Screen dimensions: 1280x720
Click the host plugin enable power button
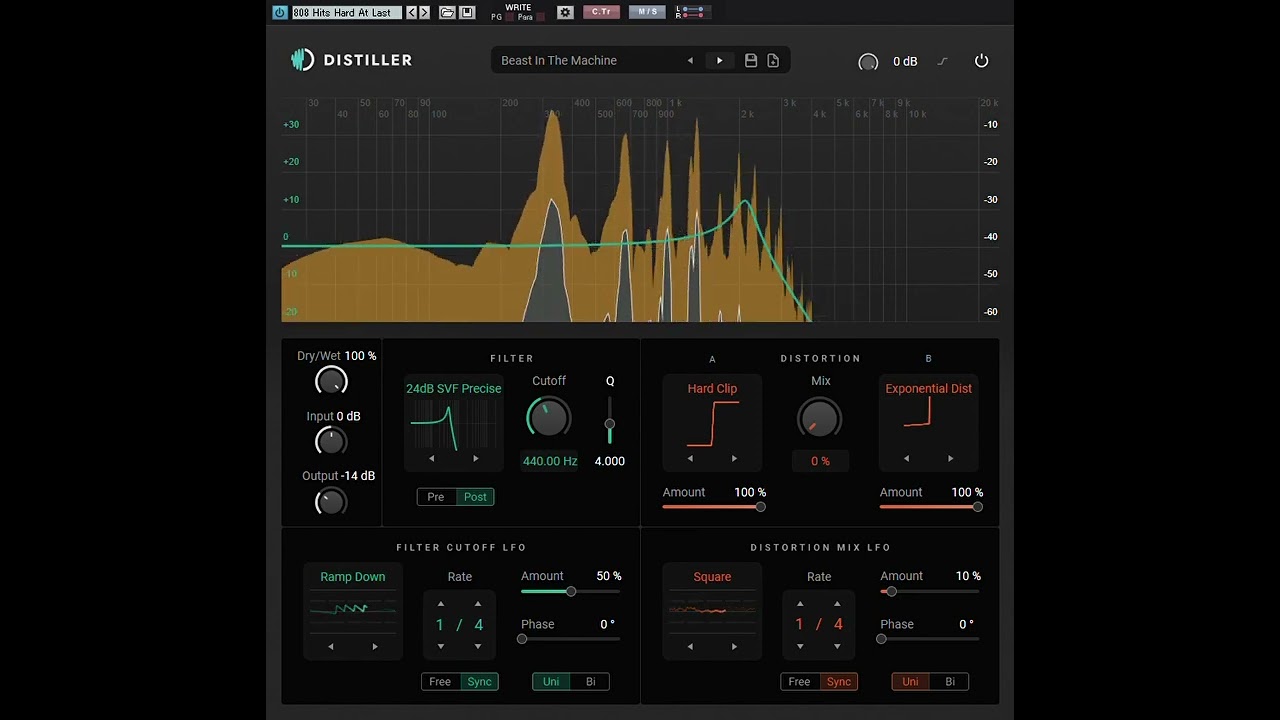280,12
